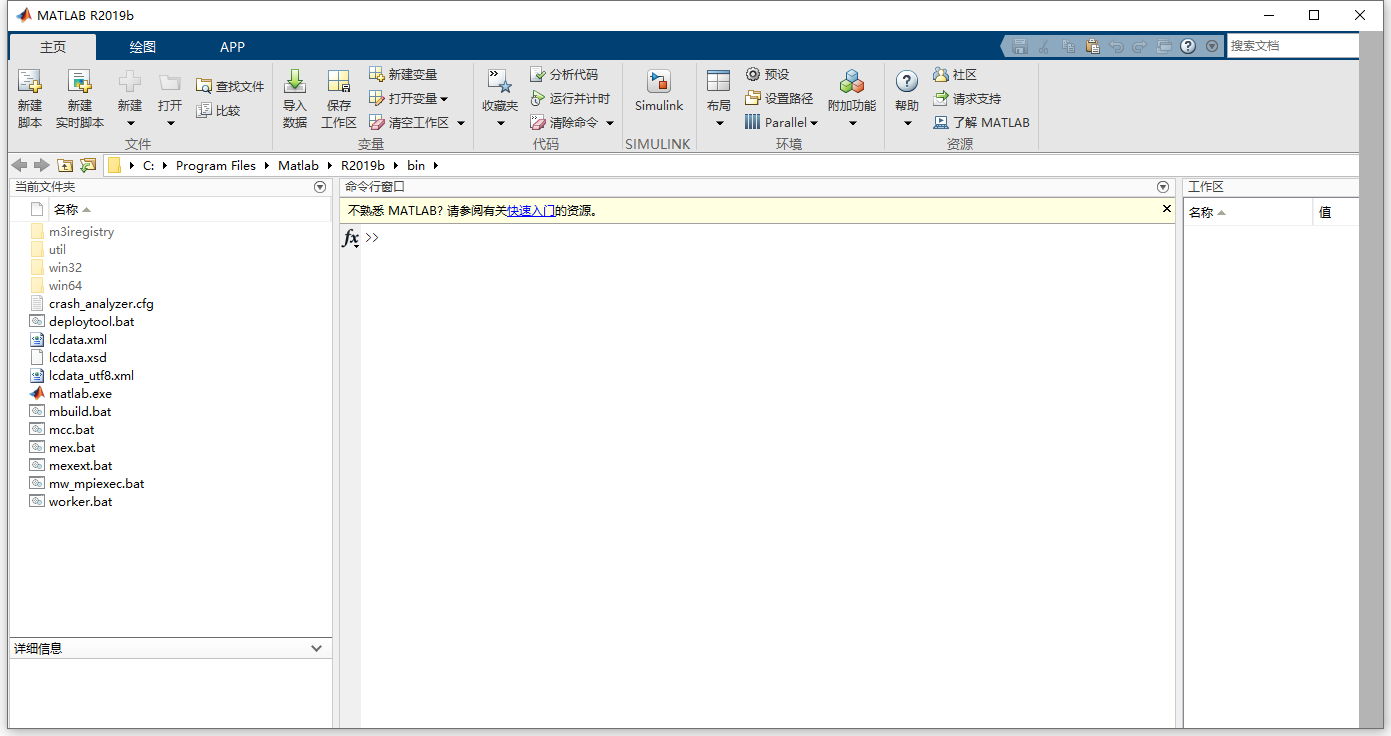Click the browse for folder icon
The height and width of the screenshot is (736, 1391).
point(88,166)
